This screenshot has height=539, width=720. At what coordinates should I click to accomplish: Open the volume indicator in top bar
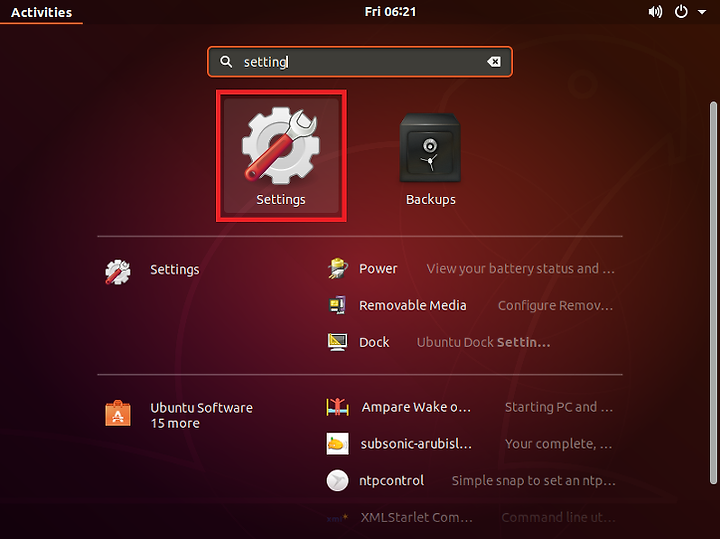tap(655, 12)
